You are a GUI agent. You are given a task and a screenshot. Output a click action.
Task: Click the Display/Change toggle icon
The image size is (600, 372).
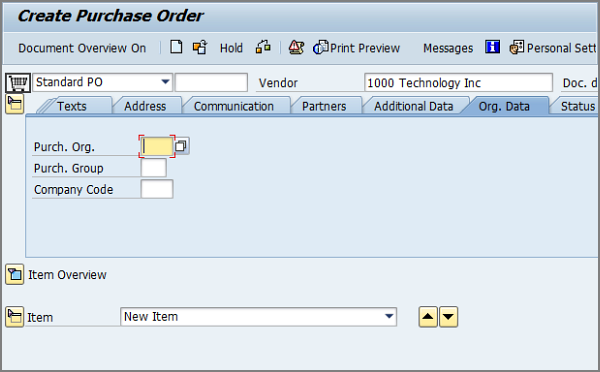pos(263,47)
